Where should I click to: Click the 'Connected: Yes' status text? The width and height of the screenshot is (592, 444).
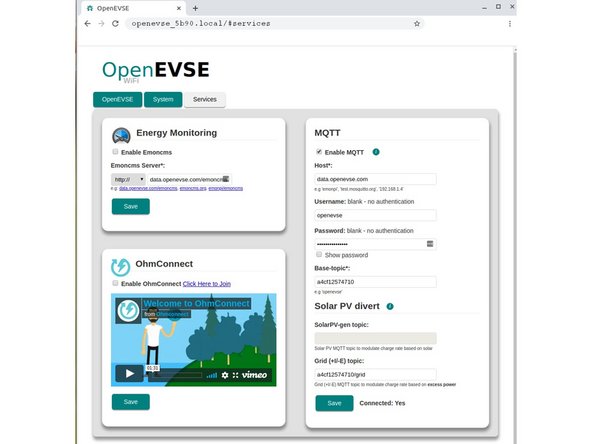(x=382, y=403)
